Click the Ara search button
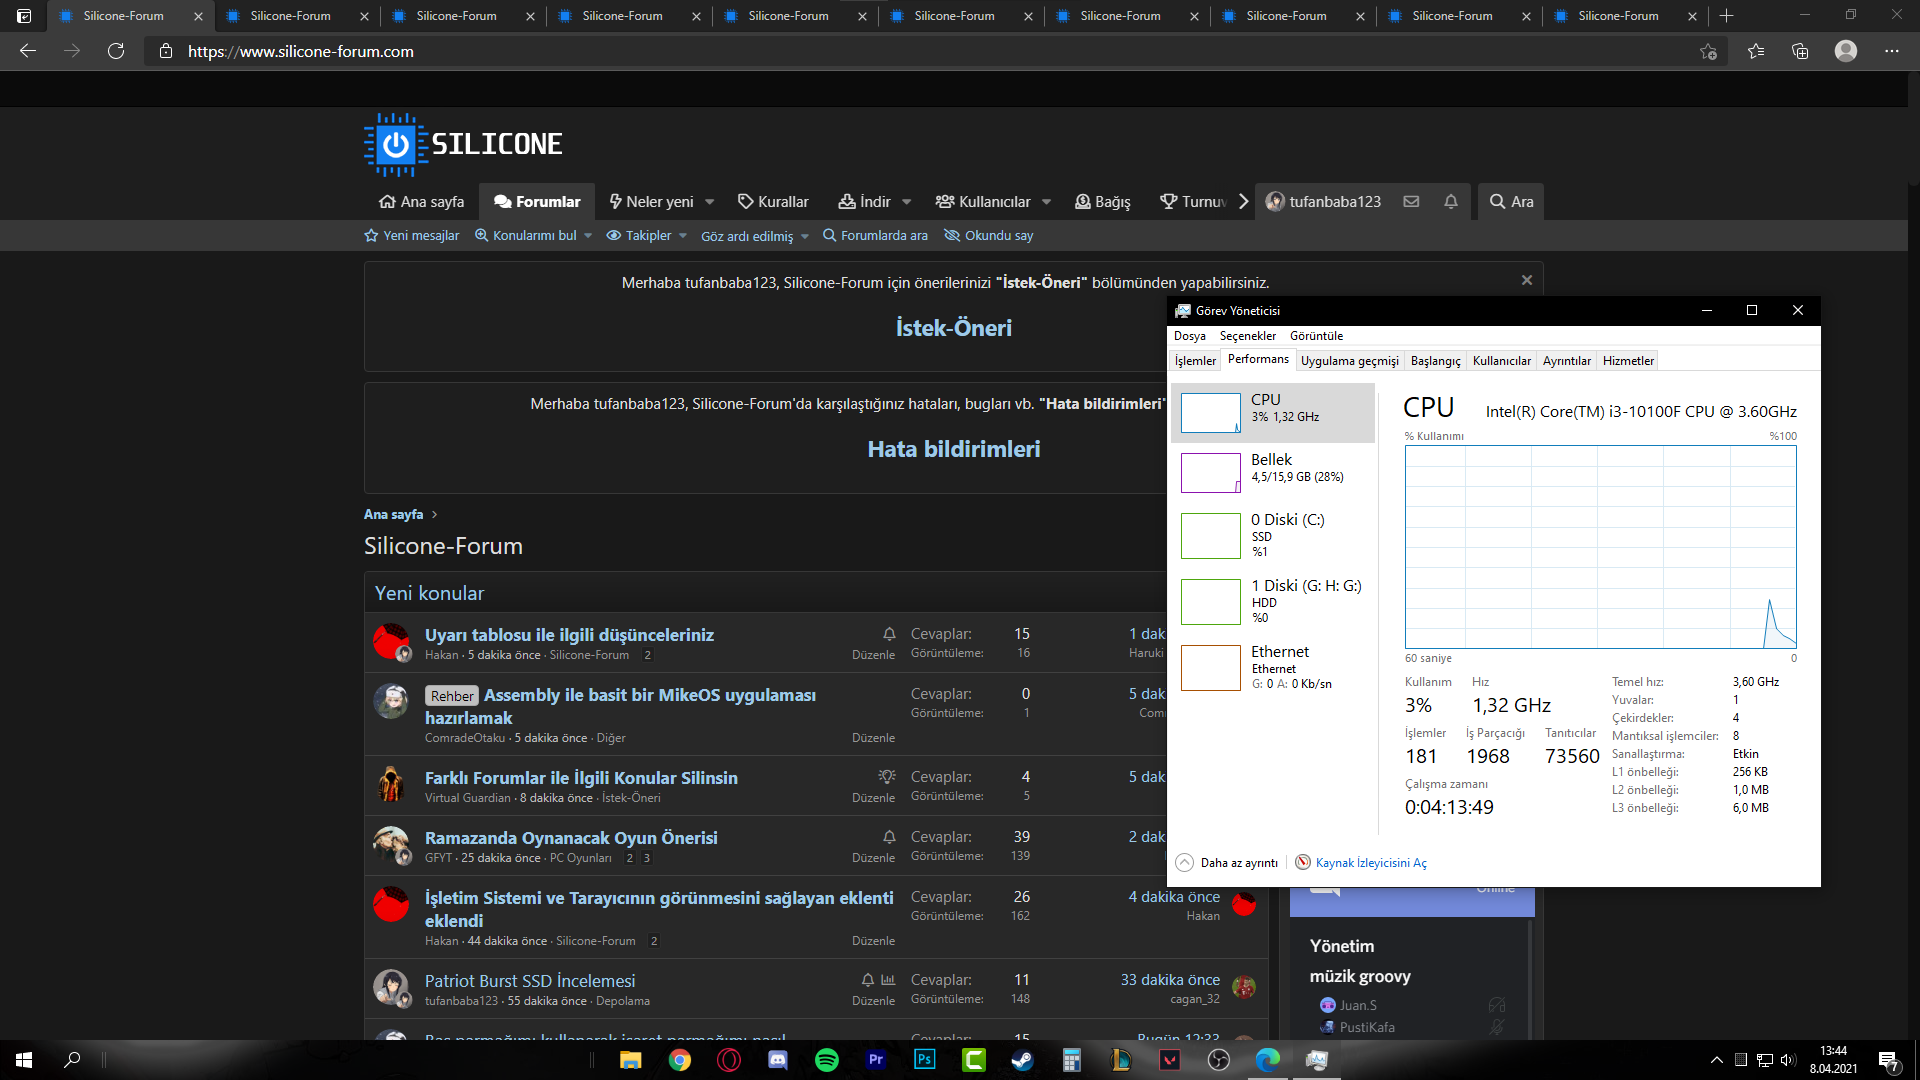 pos(1511,201)
